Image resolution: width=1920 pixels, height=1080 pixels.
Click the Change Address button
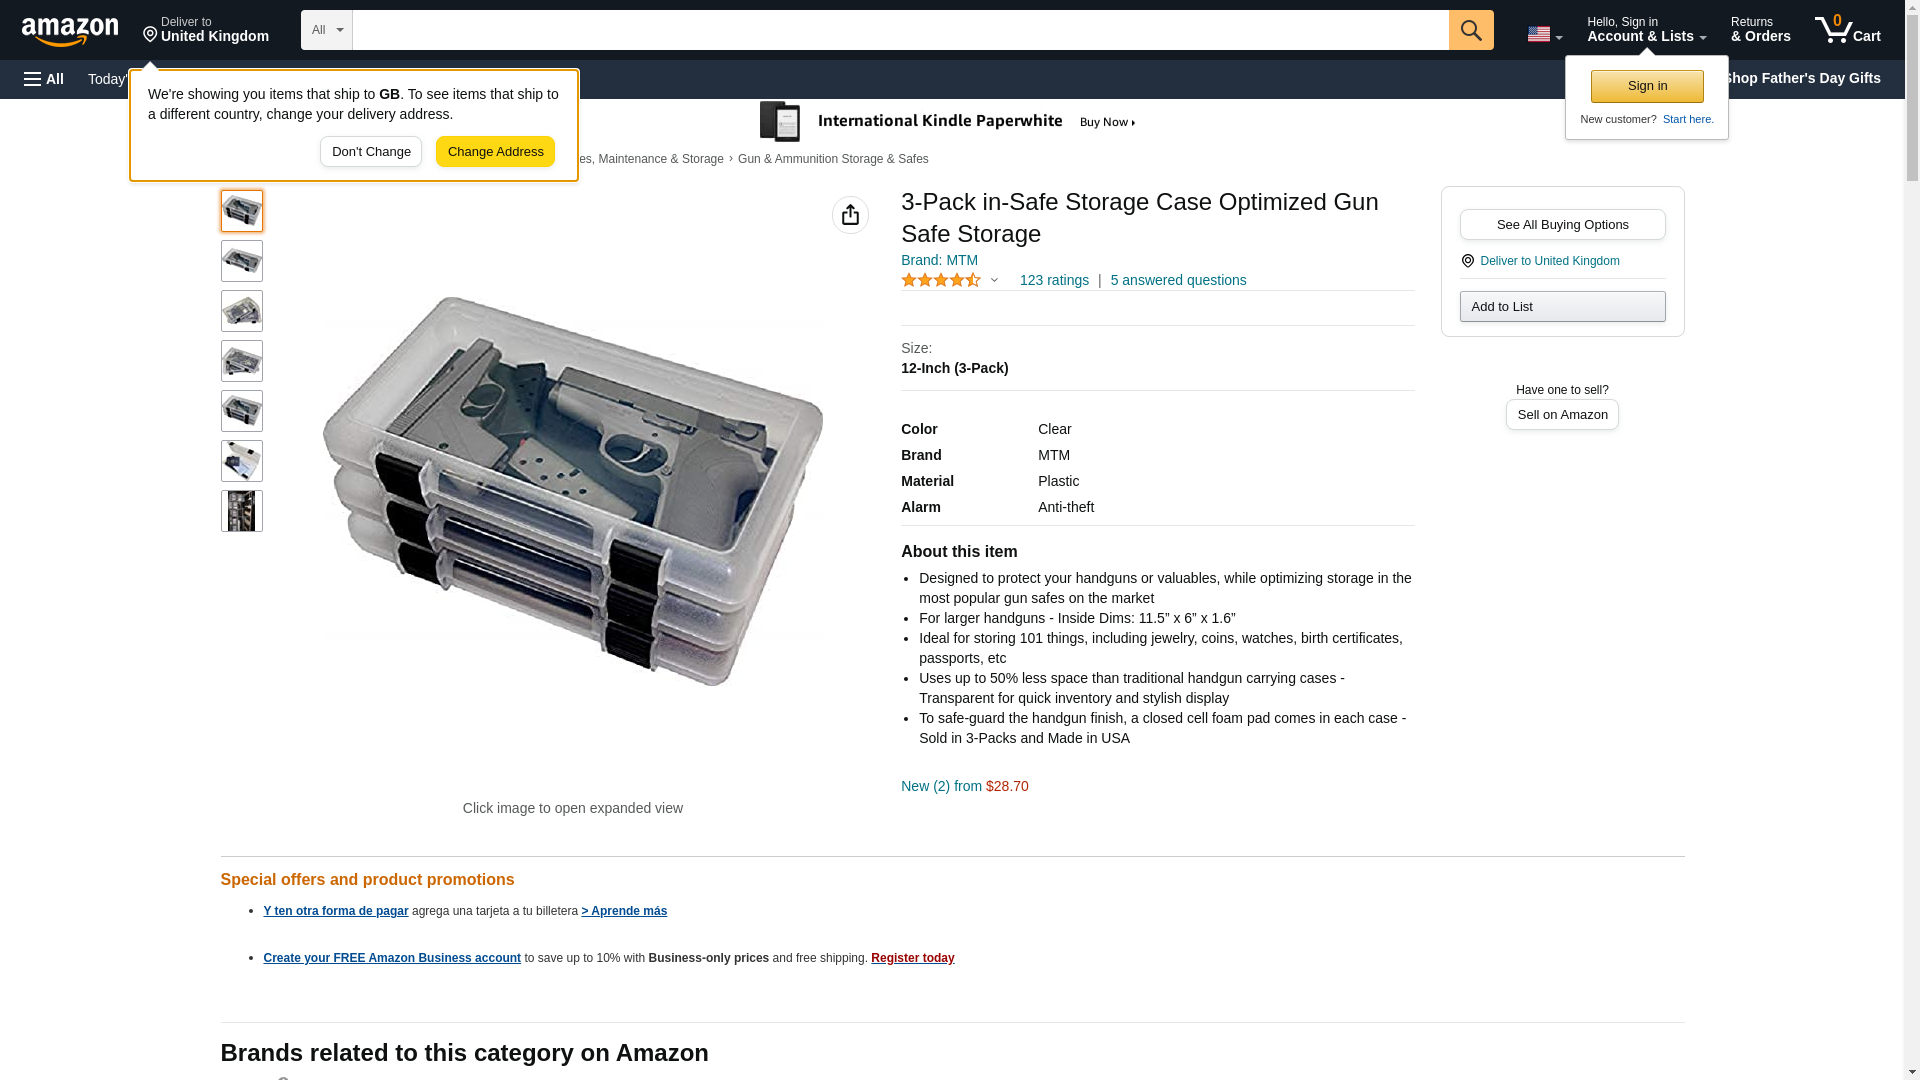coord(495,152)
